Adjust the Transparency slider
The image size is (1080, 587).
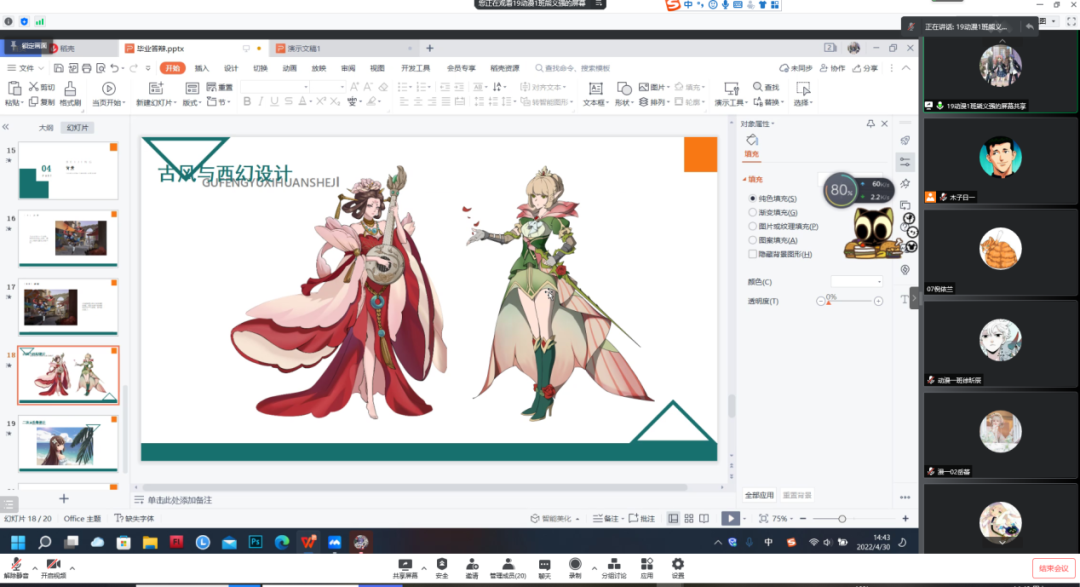tap(849, 301)
